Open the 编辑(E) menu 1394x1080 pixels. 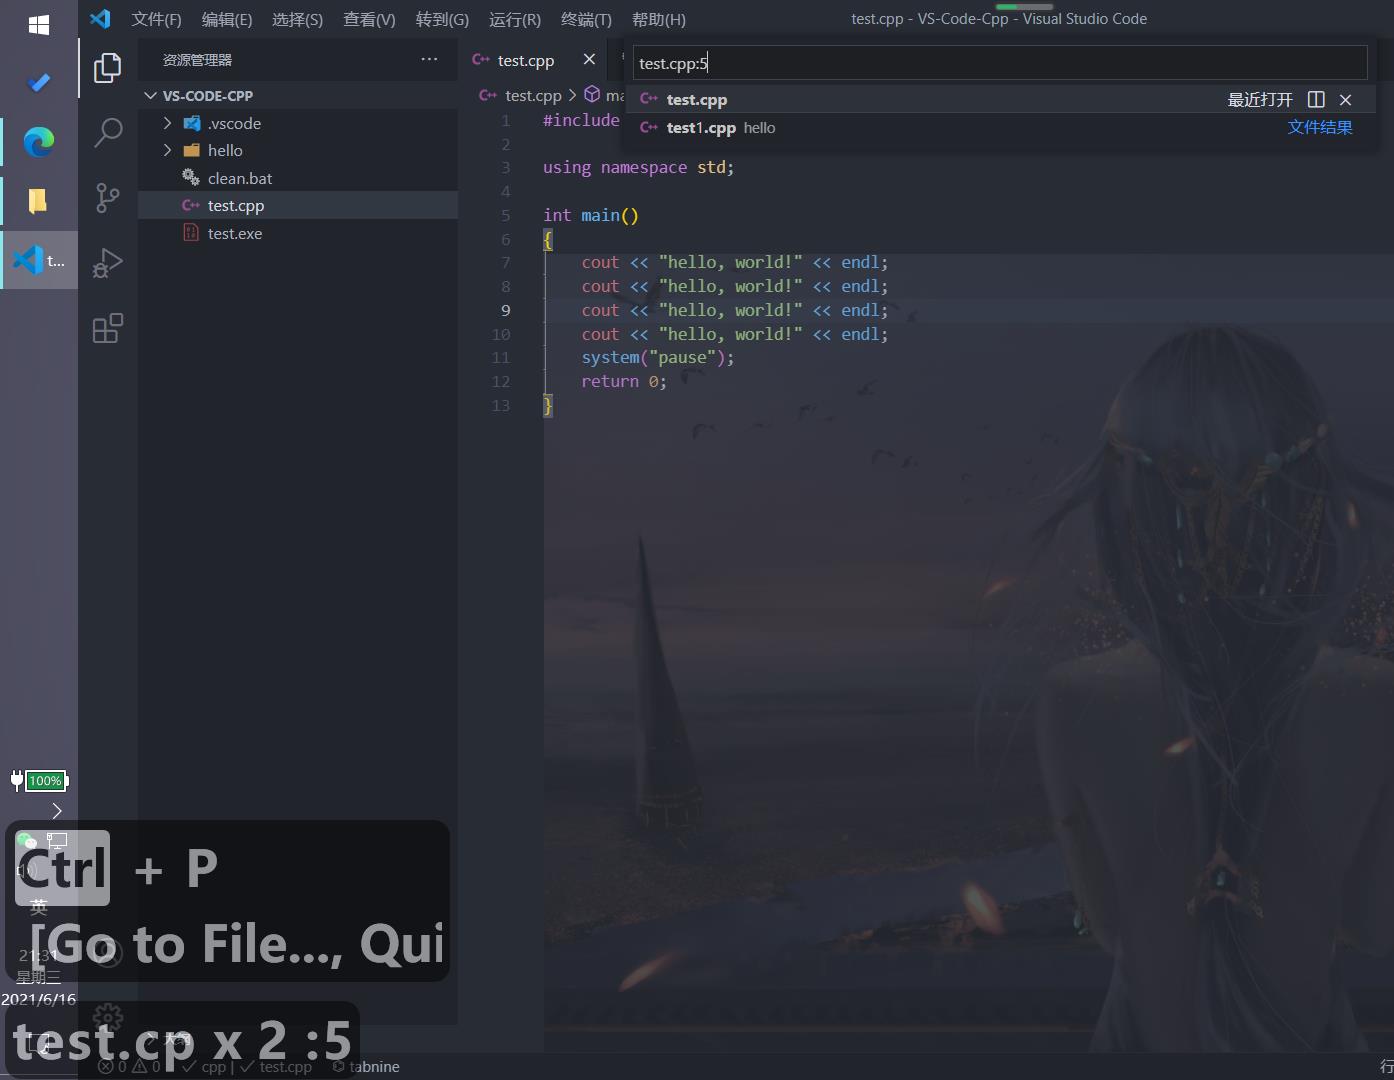[x=227, y=19]
